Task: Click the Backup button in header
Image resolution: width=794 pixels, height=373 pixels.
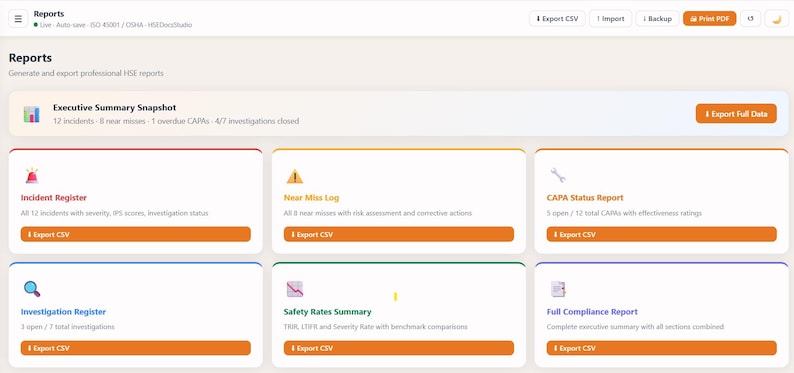Action: coord(657,19)
